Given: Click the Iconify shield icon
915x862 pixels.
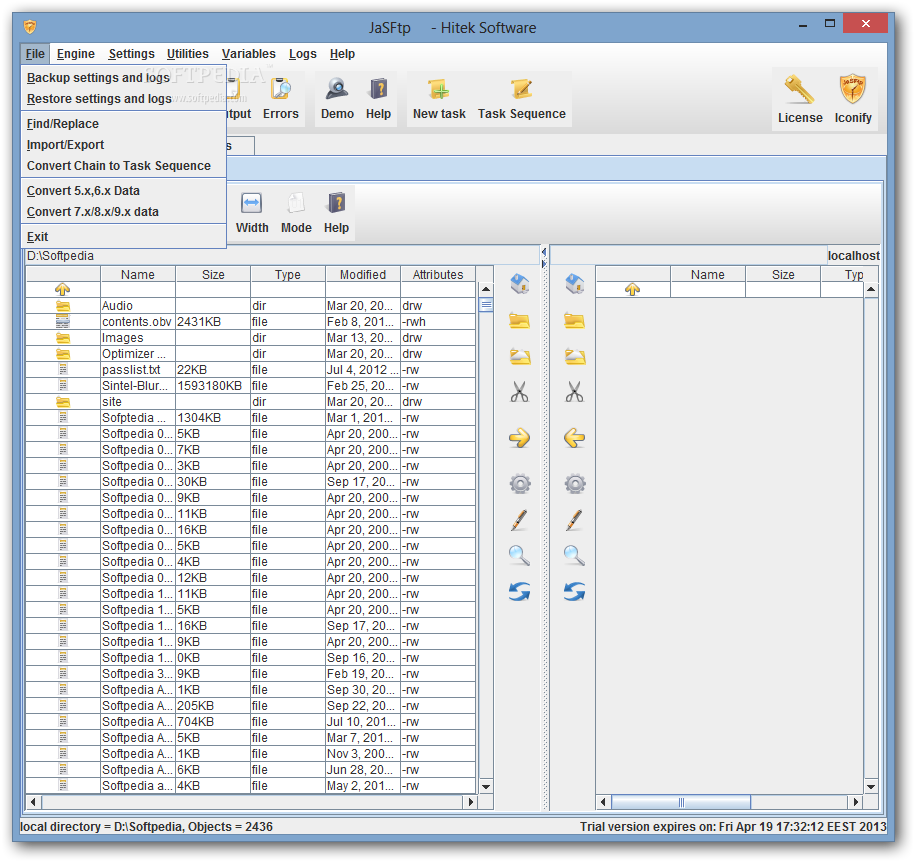Looking at the screenshot, I should tap(853, 99).
